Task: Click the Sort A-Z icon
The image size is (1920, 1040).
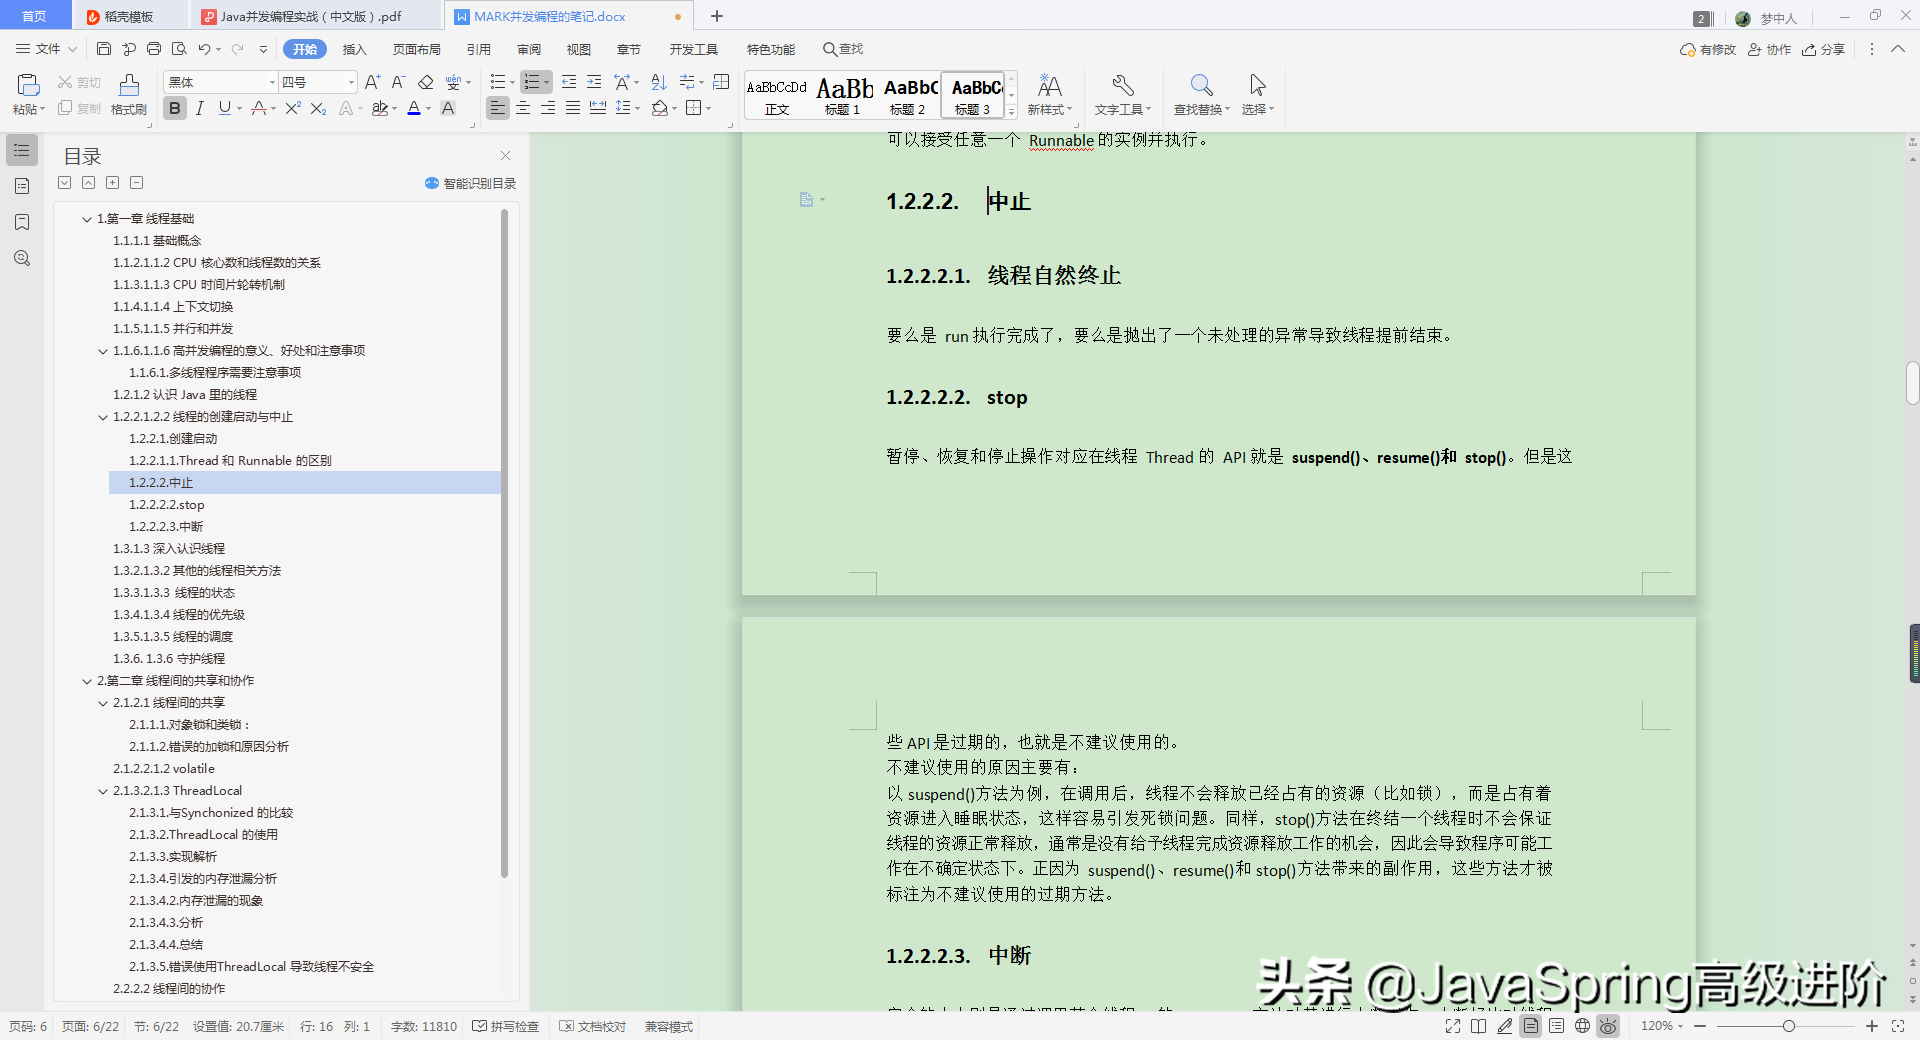Action: 659,82
